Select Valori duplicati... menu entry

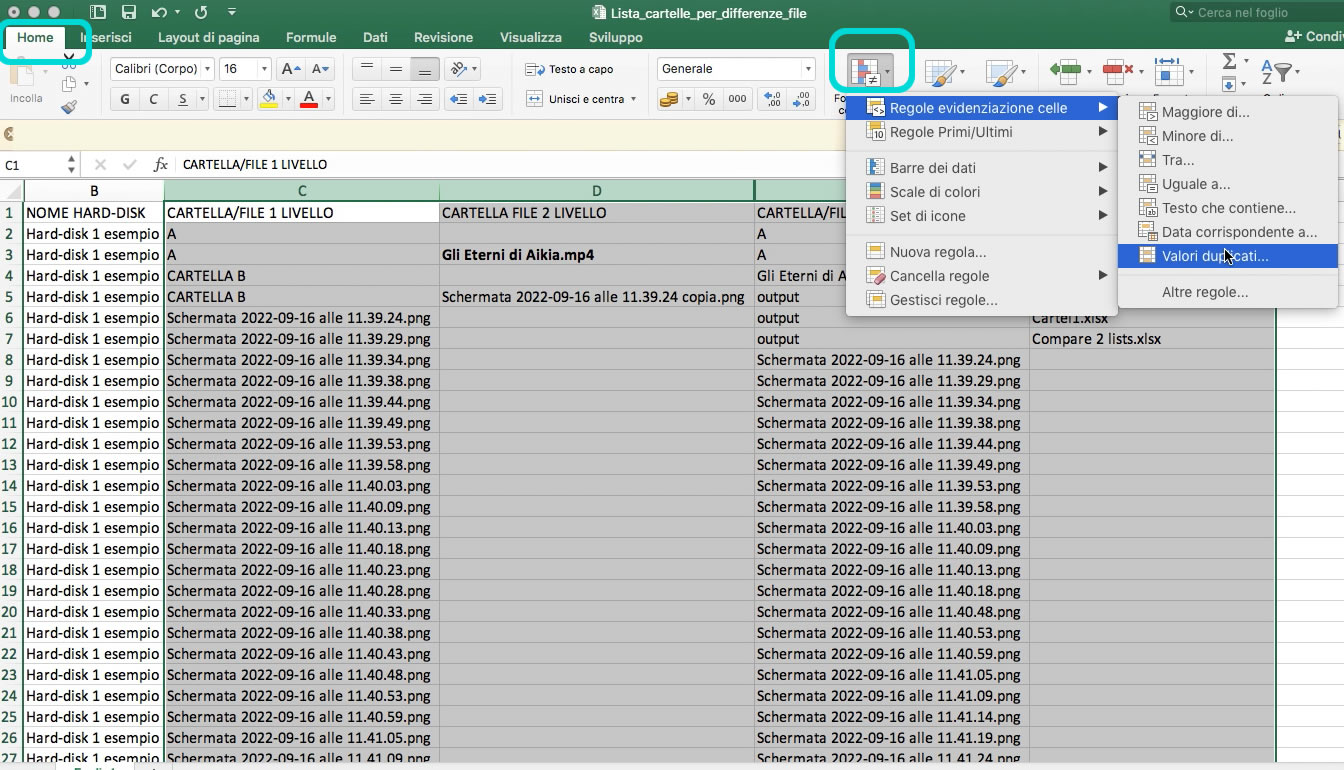click(x=1228, y=256)
